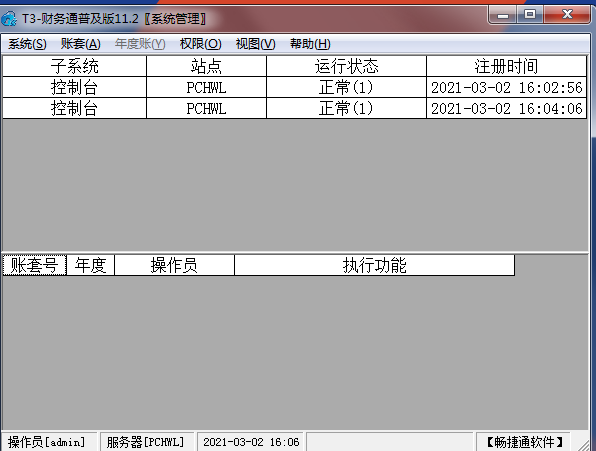This screenshot has height=451, width=596.
Task: Click the 子系统 column header
Action: [x=74, y=66]
